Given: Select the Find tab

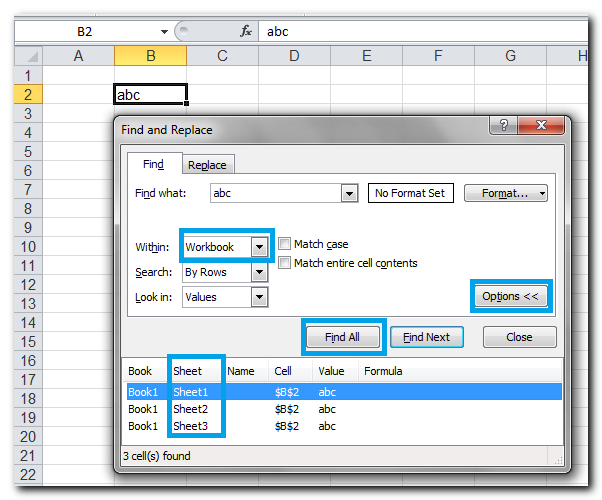Looking at the screenshot, I should (x=154, y=164).
